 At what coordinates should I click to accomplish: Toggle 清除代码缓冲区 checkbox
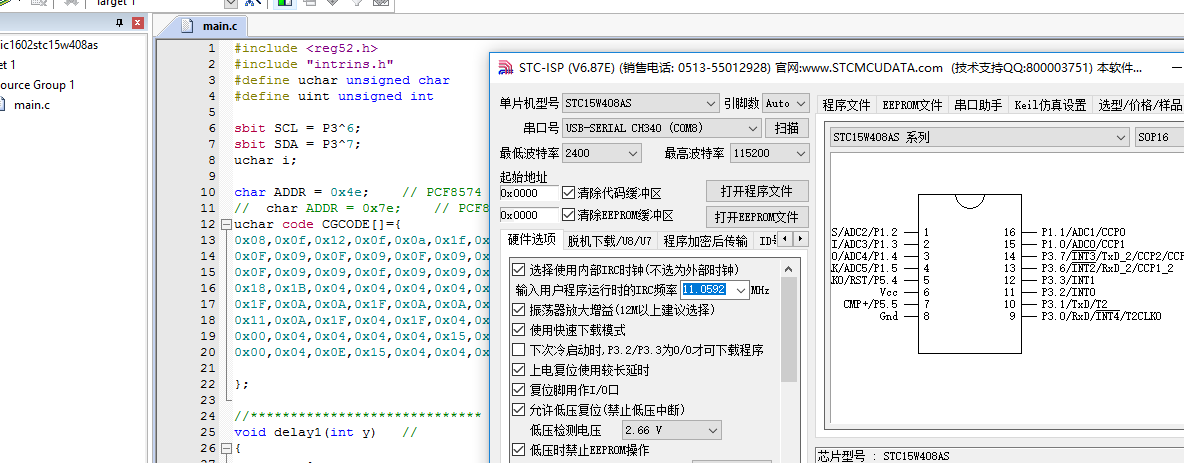point(569,192)
